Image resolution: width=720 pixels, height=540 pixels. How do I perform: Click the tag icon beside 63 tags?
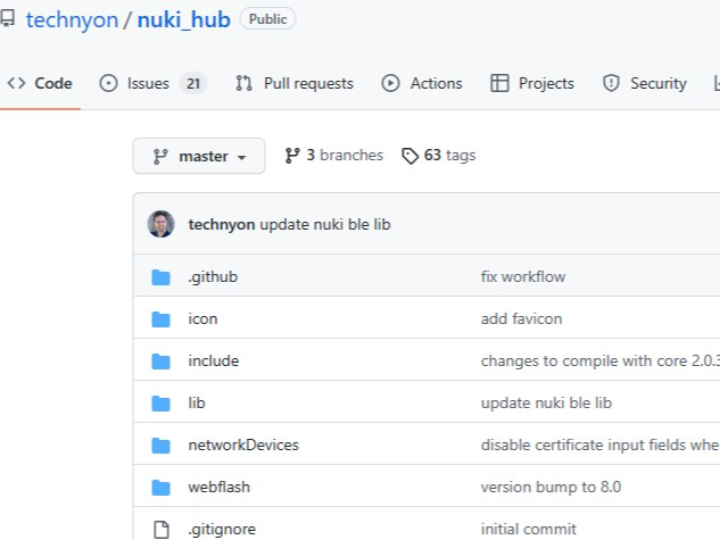point(410,156)
